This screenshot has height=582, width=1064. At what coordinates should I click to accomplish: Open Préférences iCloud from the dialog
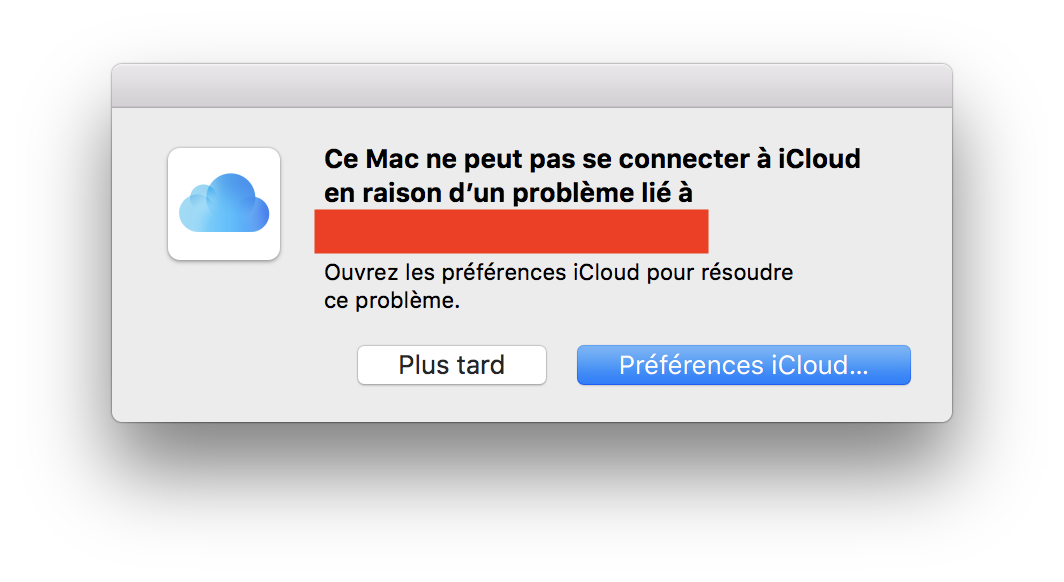(743, 365)
